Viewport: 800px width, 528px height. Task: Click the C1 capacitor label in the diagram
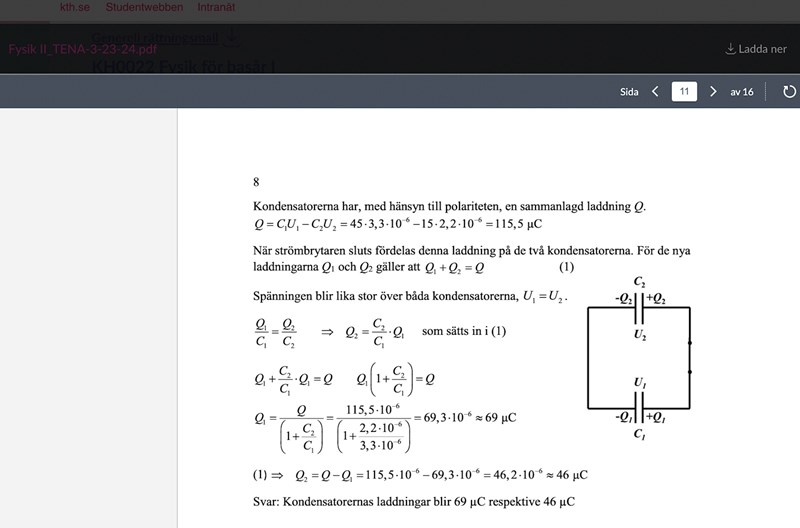tap(639, 434)
